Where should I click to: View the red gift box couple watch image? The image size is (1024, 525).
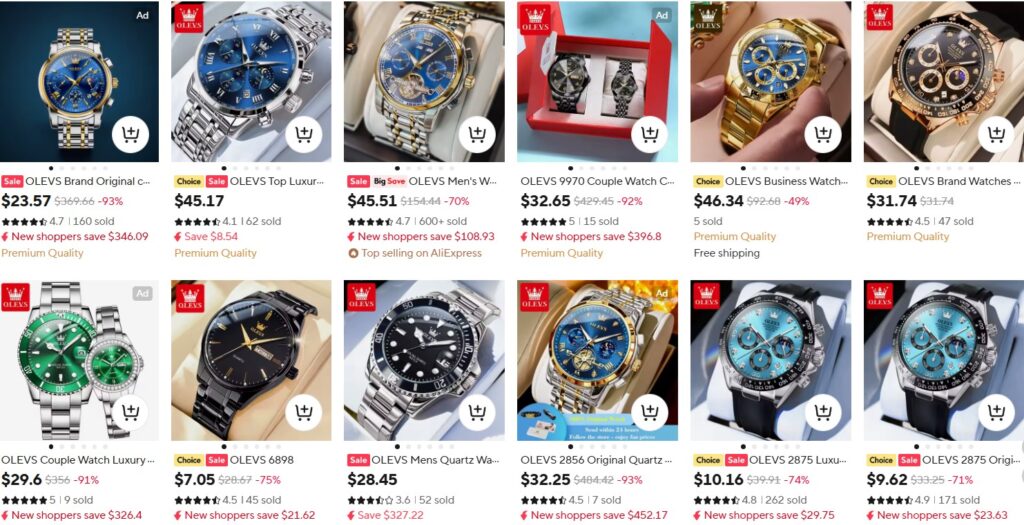[x=598, y=82]
